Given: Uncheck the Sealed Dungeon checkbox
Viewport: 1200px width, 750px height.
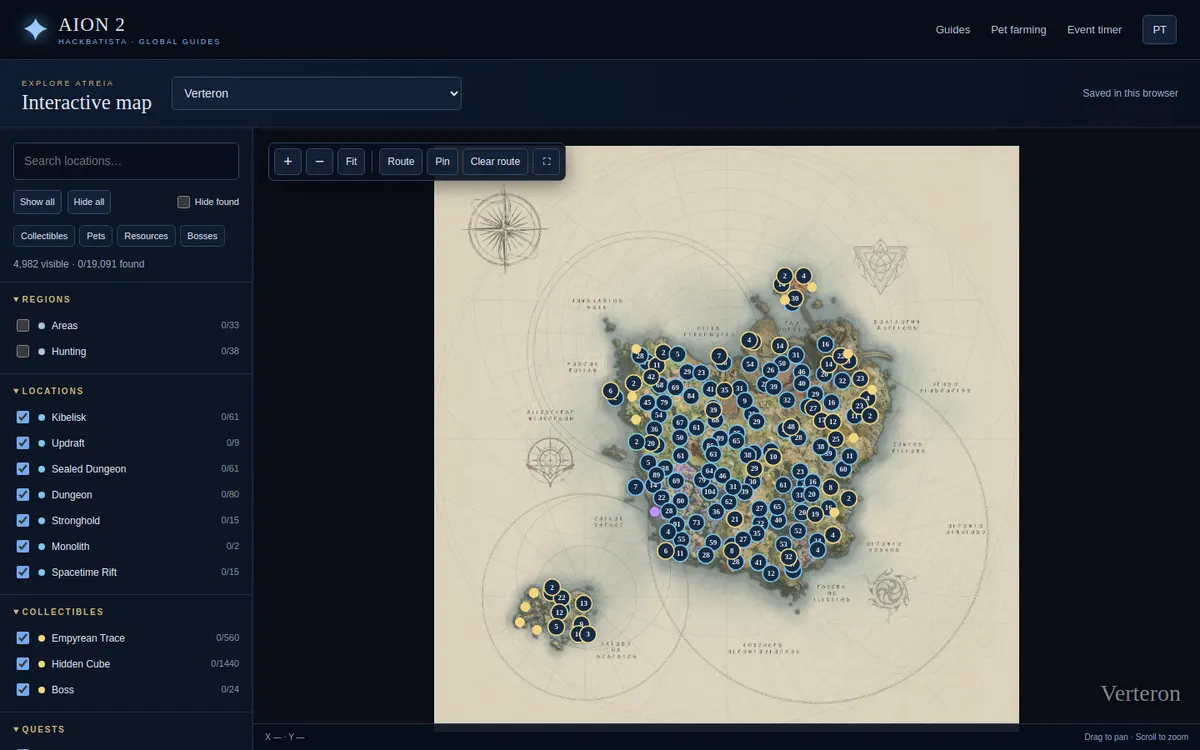Looking at the screenshot, I should (23, 469).
